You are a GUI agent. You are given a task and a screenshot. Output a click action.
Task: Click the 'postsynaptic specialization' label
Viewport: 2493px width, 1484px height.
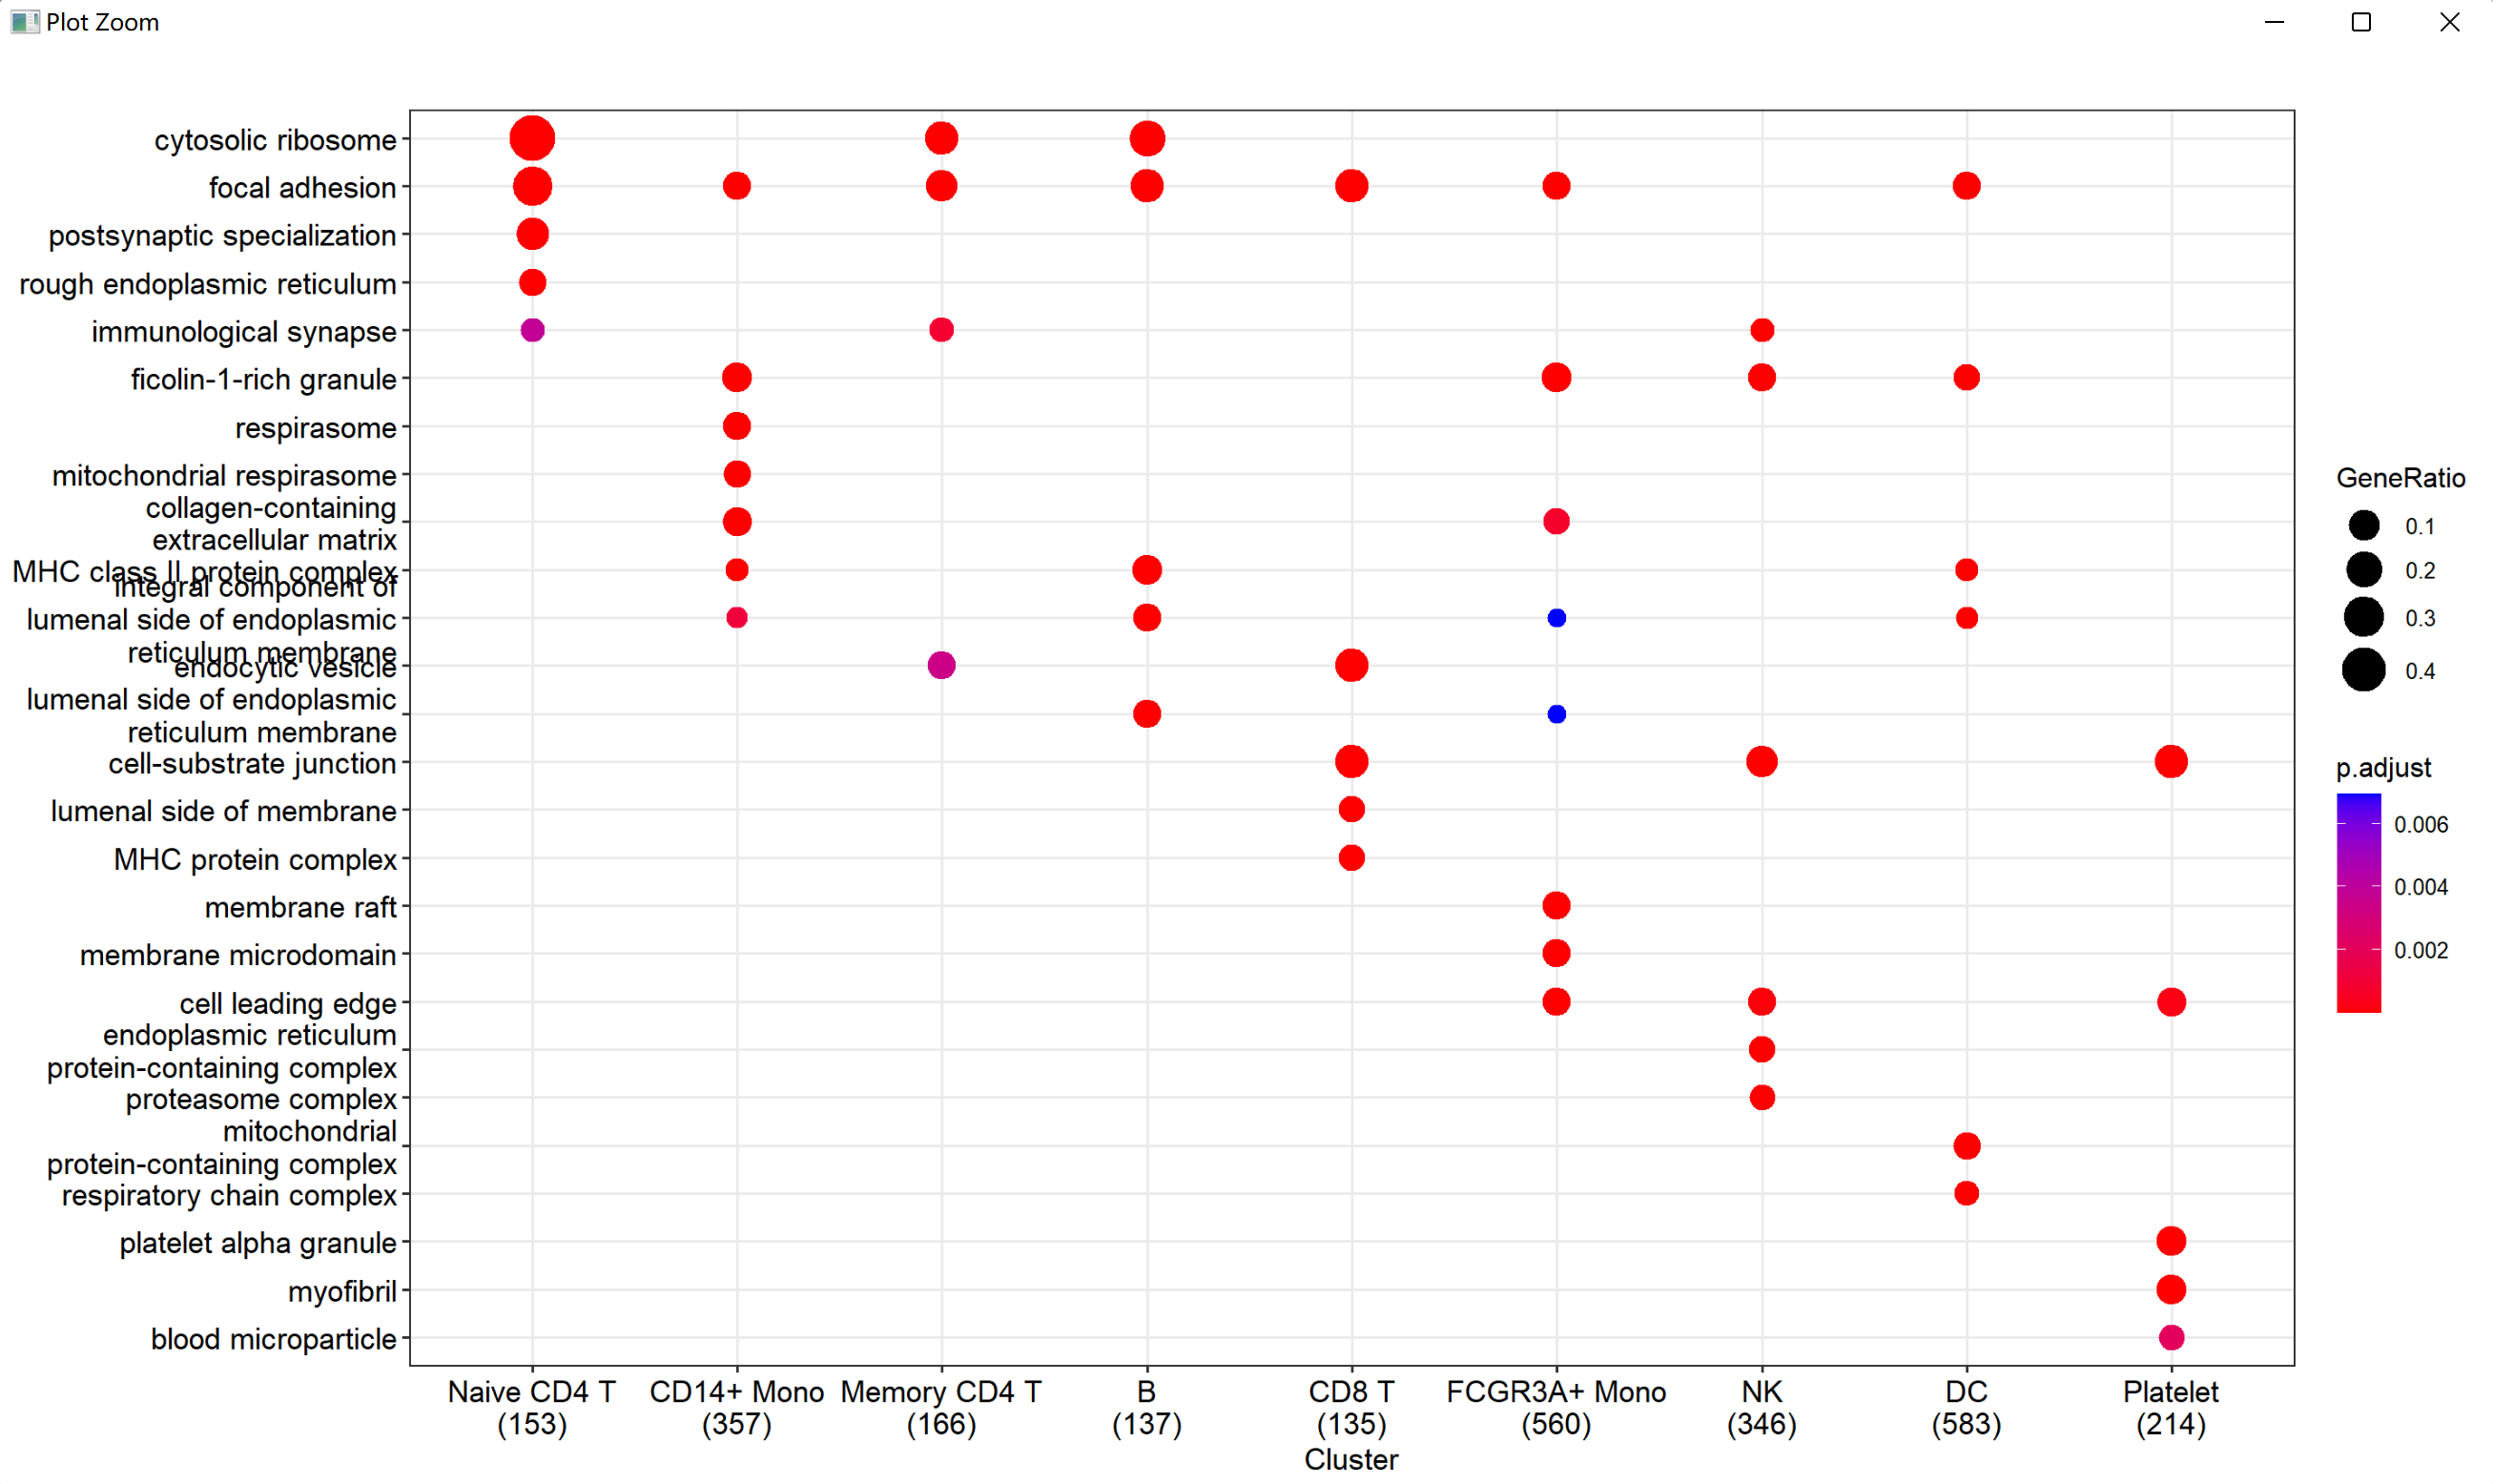point(222,235)
